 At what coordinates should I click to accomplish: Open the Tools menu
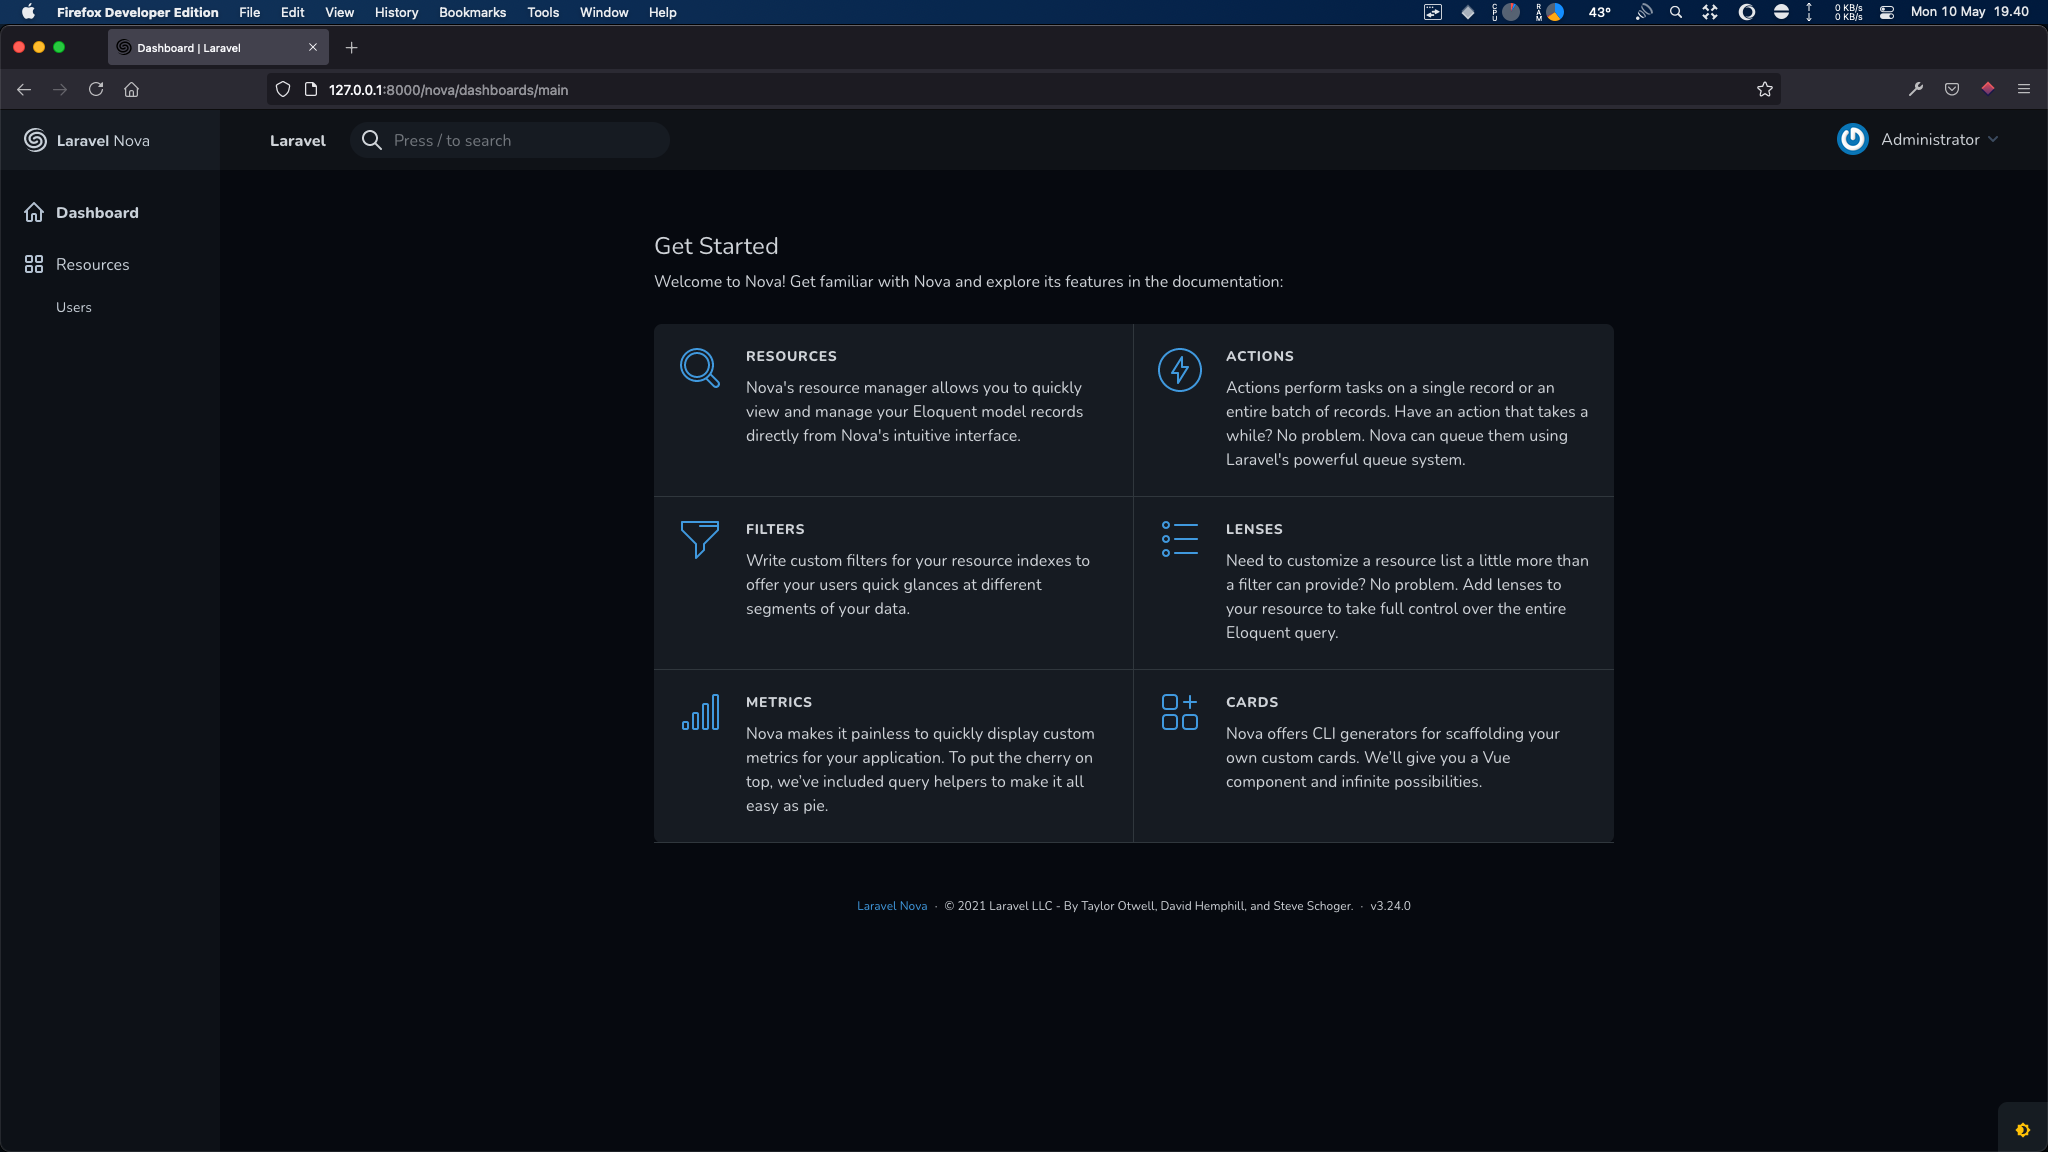[544, 12]
